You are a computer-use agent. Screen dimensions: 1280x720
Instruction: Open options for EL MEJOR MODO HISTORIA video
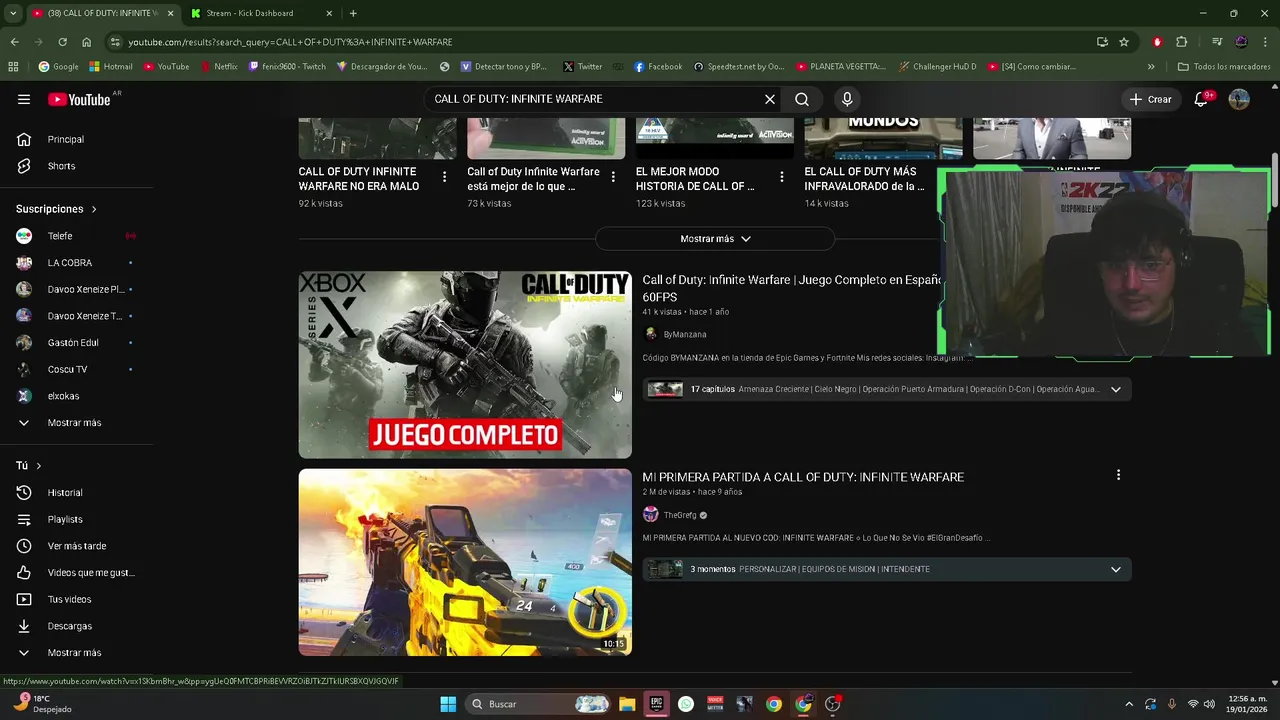click(782, 177)
